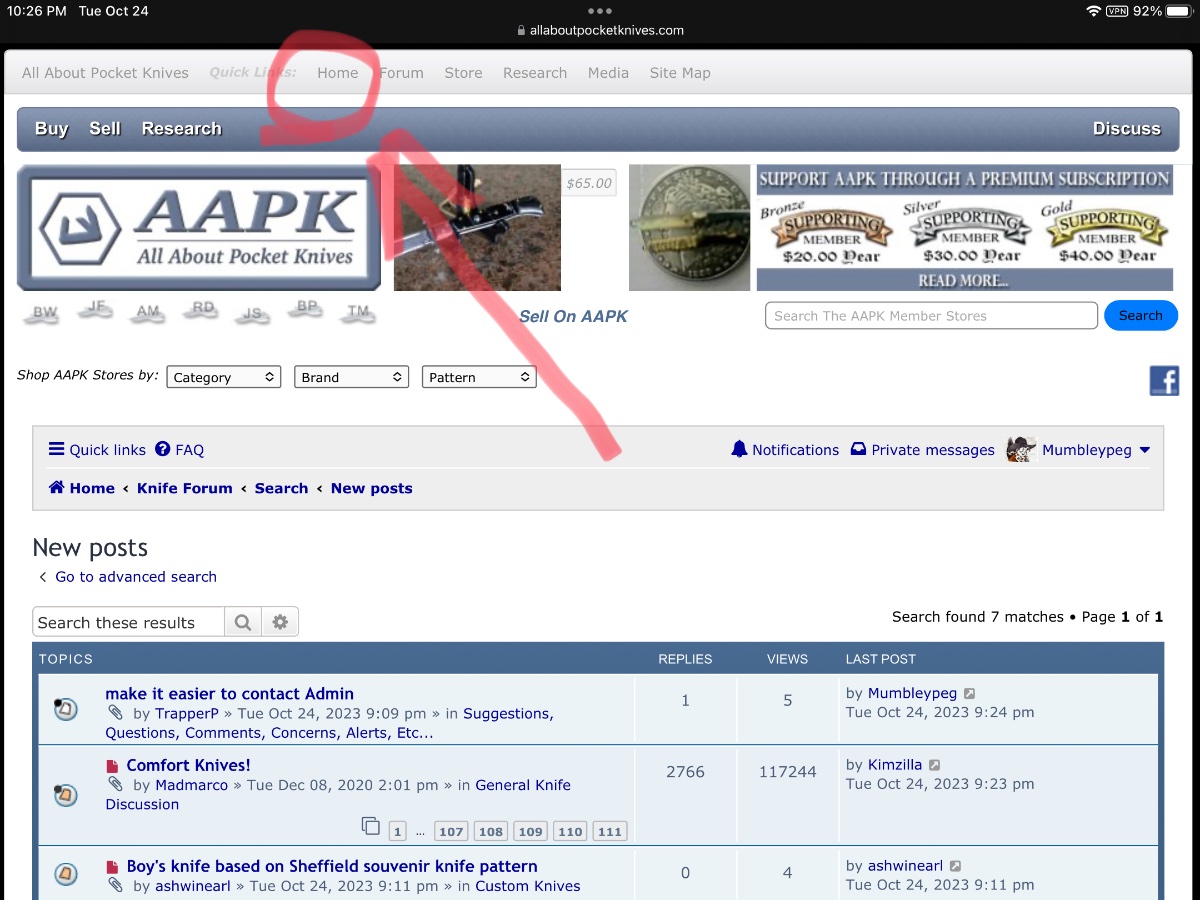Open the Pattern dropdown
This screenshot has height=900, width=1200.
pyautogui.click(x=479, y=377)
